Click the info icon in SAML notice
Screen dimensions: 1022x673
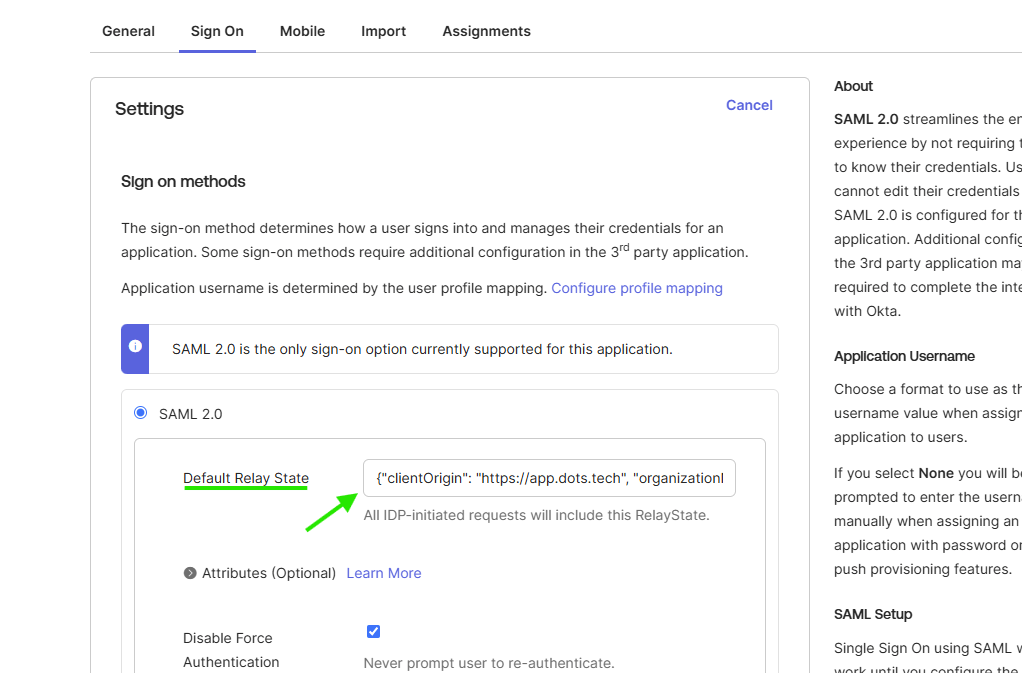coord(135,347)
